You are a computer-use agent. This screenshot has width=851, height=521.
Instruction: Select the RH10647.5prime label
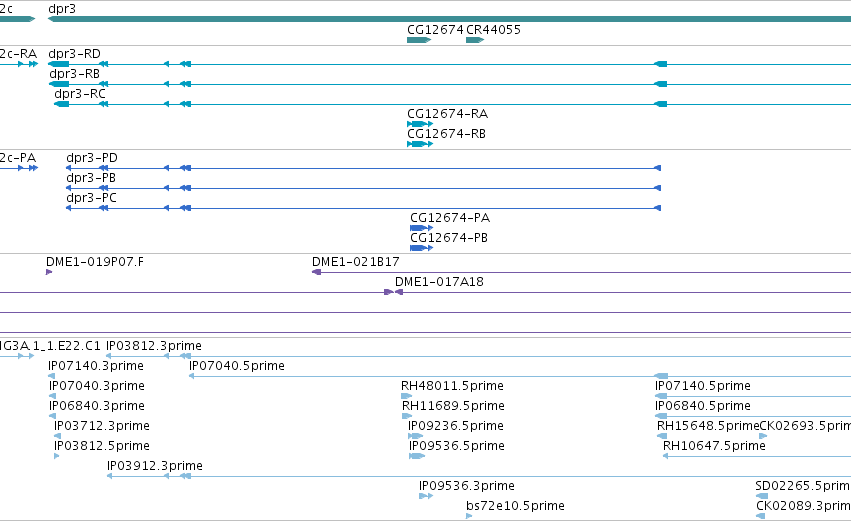714,446
